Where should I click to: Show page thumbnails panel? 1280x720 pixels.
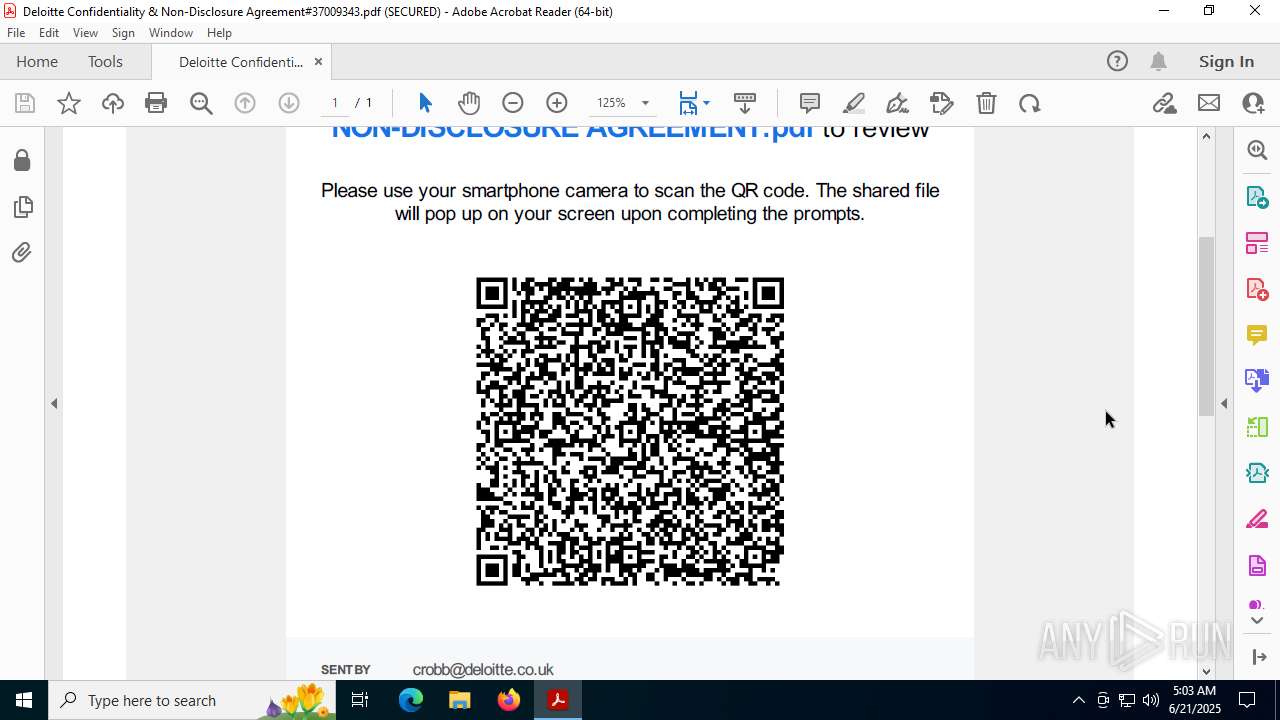point(22,207)
